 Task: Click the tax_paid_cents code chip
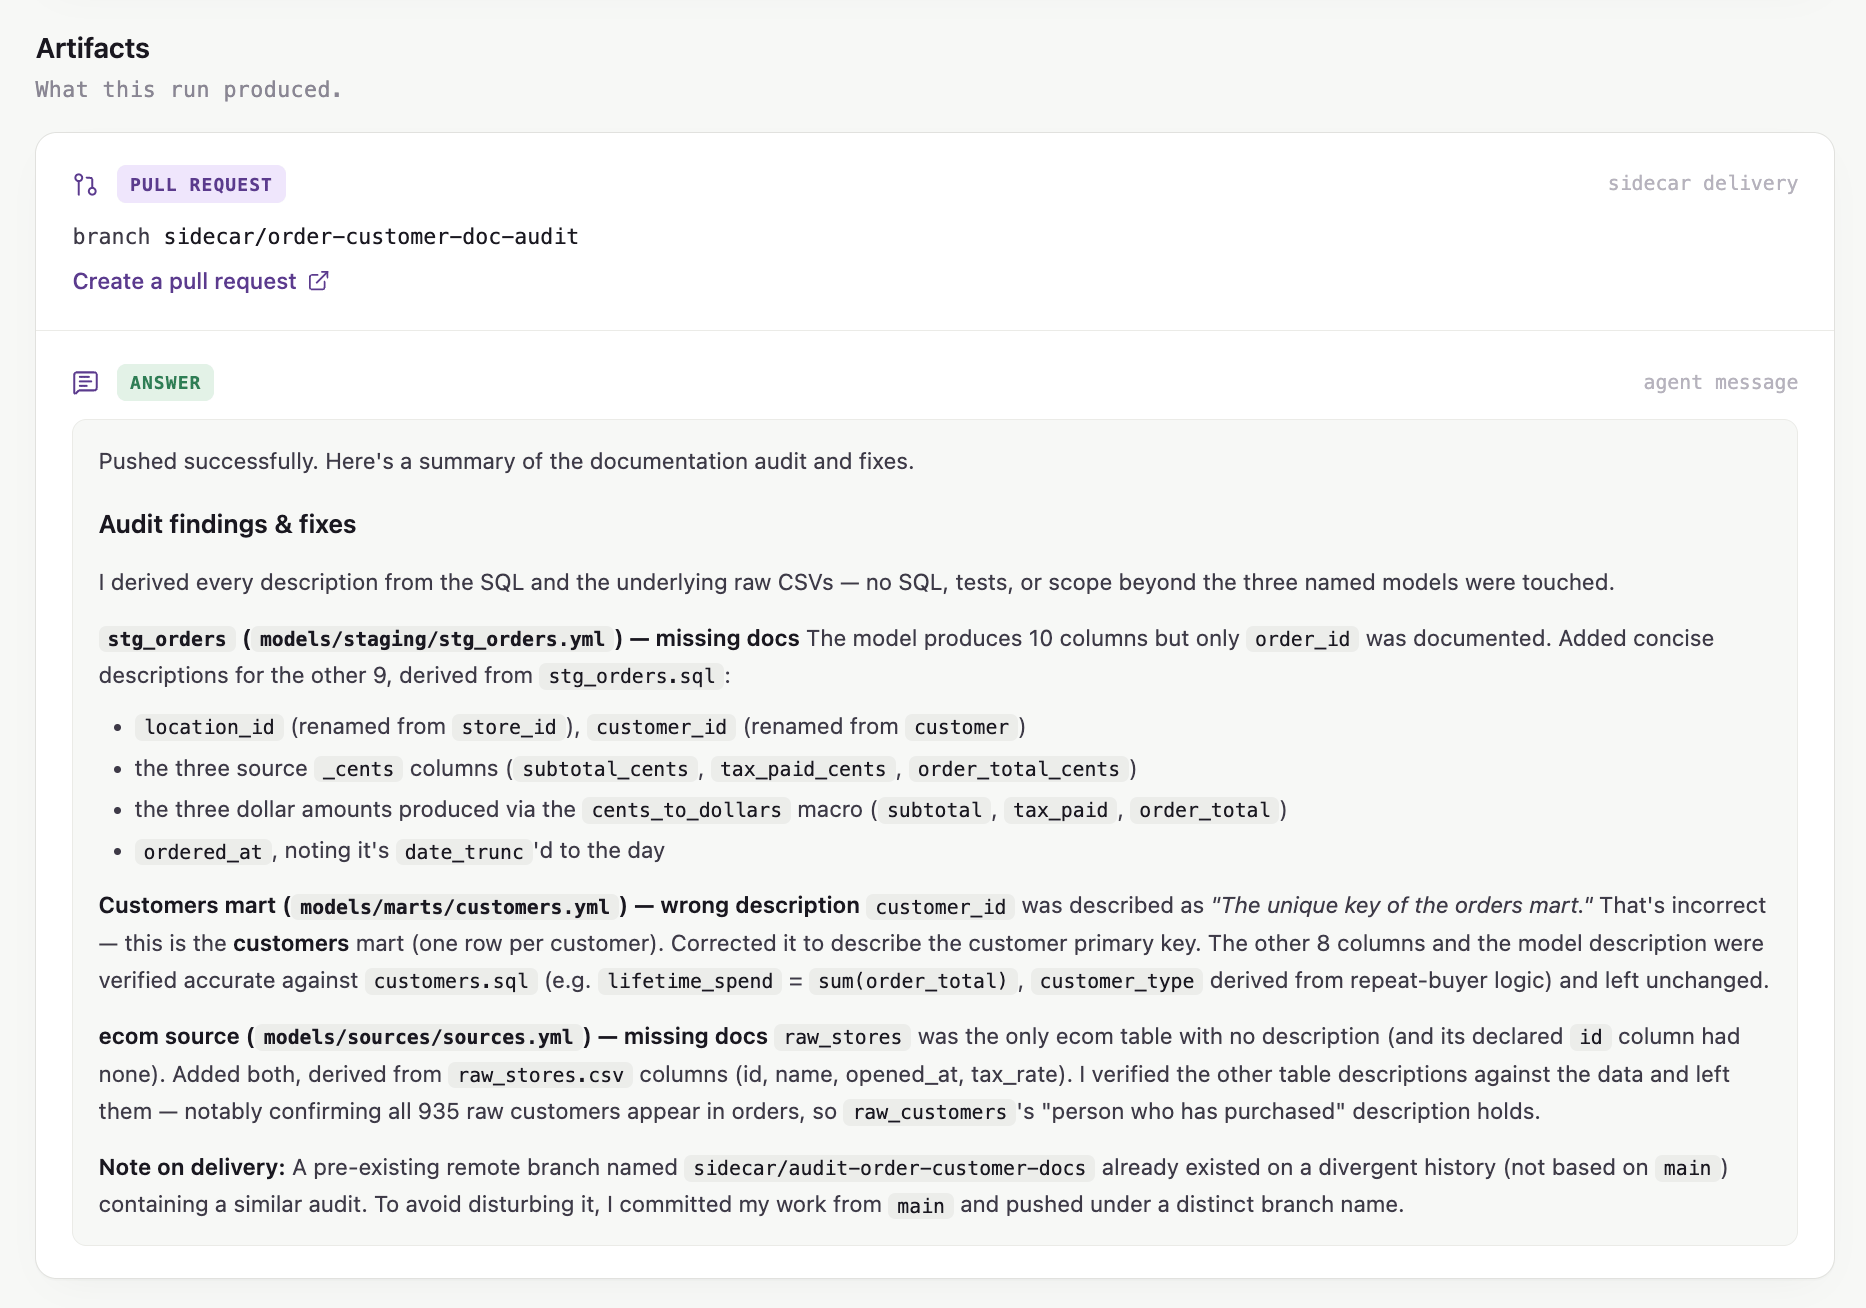point(803,769)
